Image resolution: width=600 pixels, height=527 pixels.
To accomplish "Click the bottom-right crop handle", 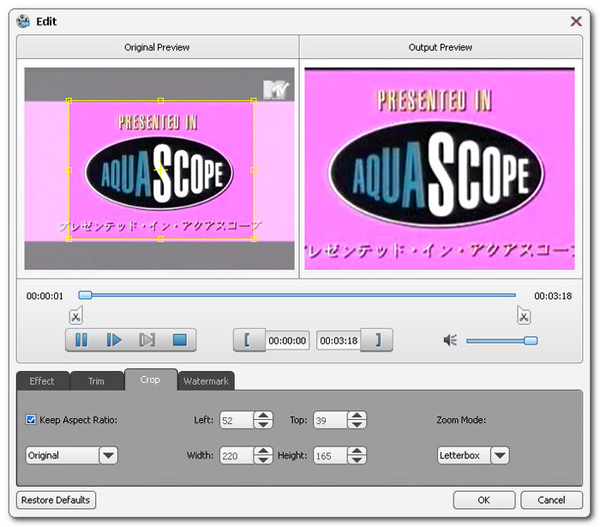I will coord(253,239).
